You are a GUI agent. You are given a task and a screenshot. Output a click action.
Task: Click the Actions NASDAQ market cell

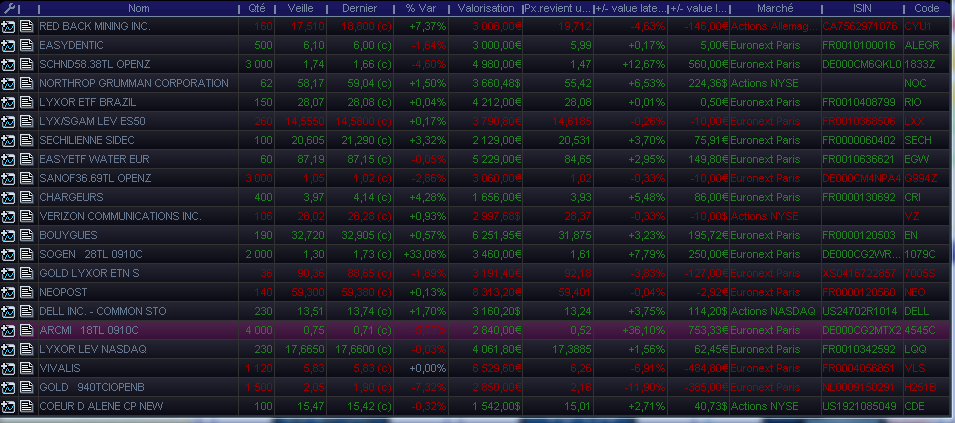pyautogui.click(x=775, y=311)
